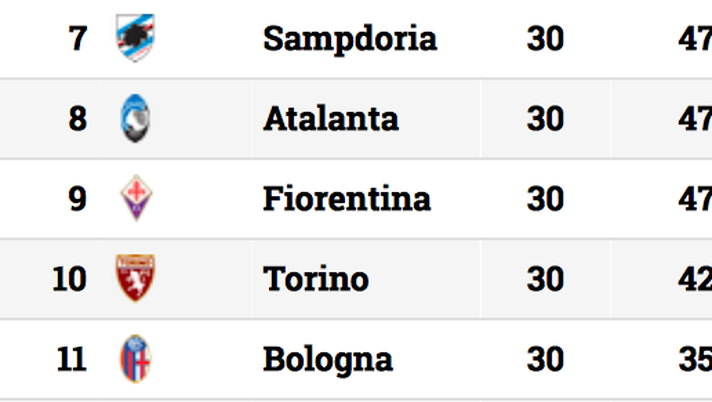712x402 pixels.
Task: Open the Bologna team name
Action: coord(327,361)
